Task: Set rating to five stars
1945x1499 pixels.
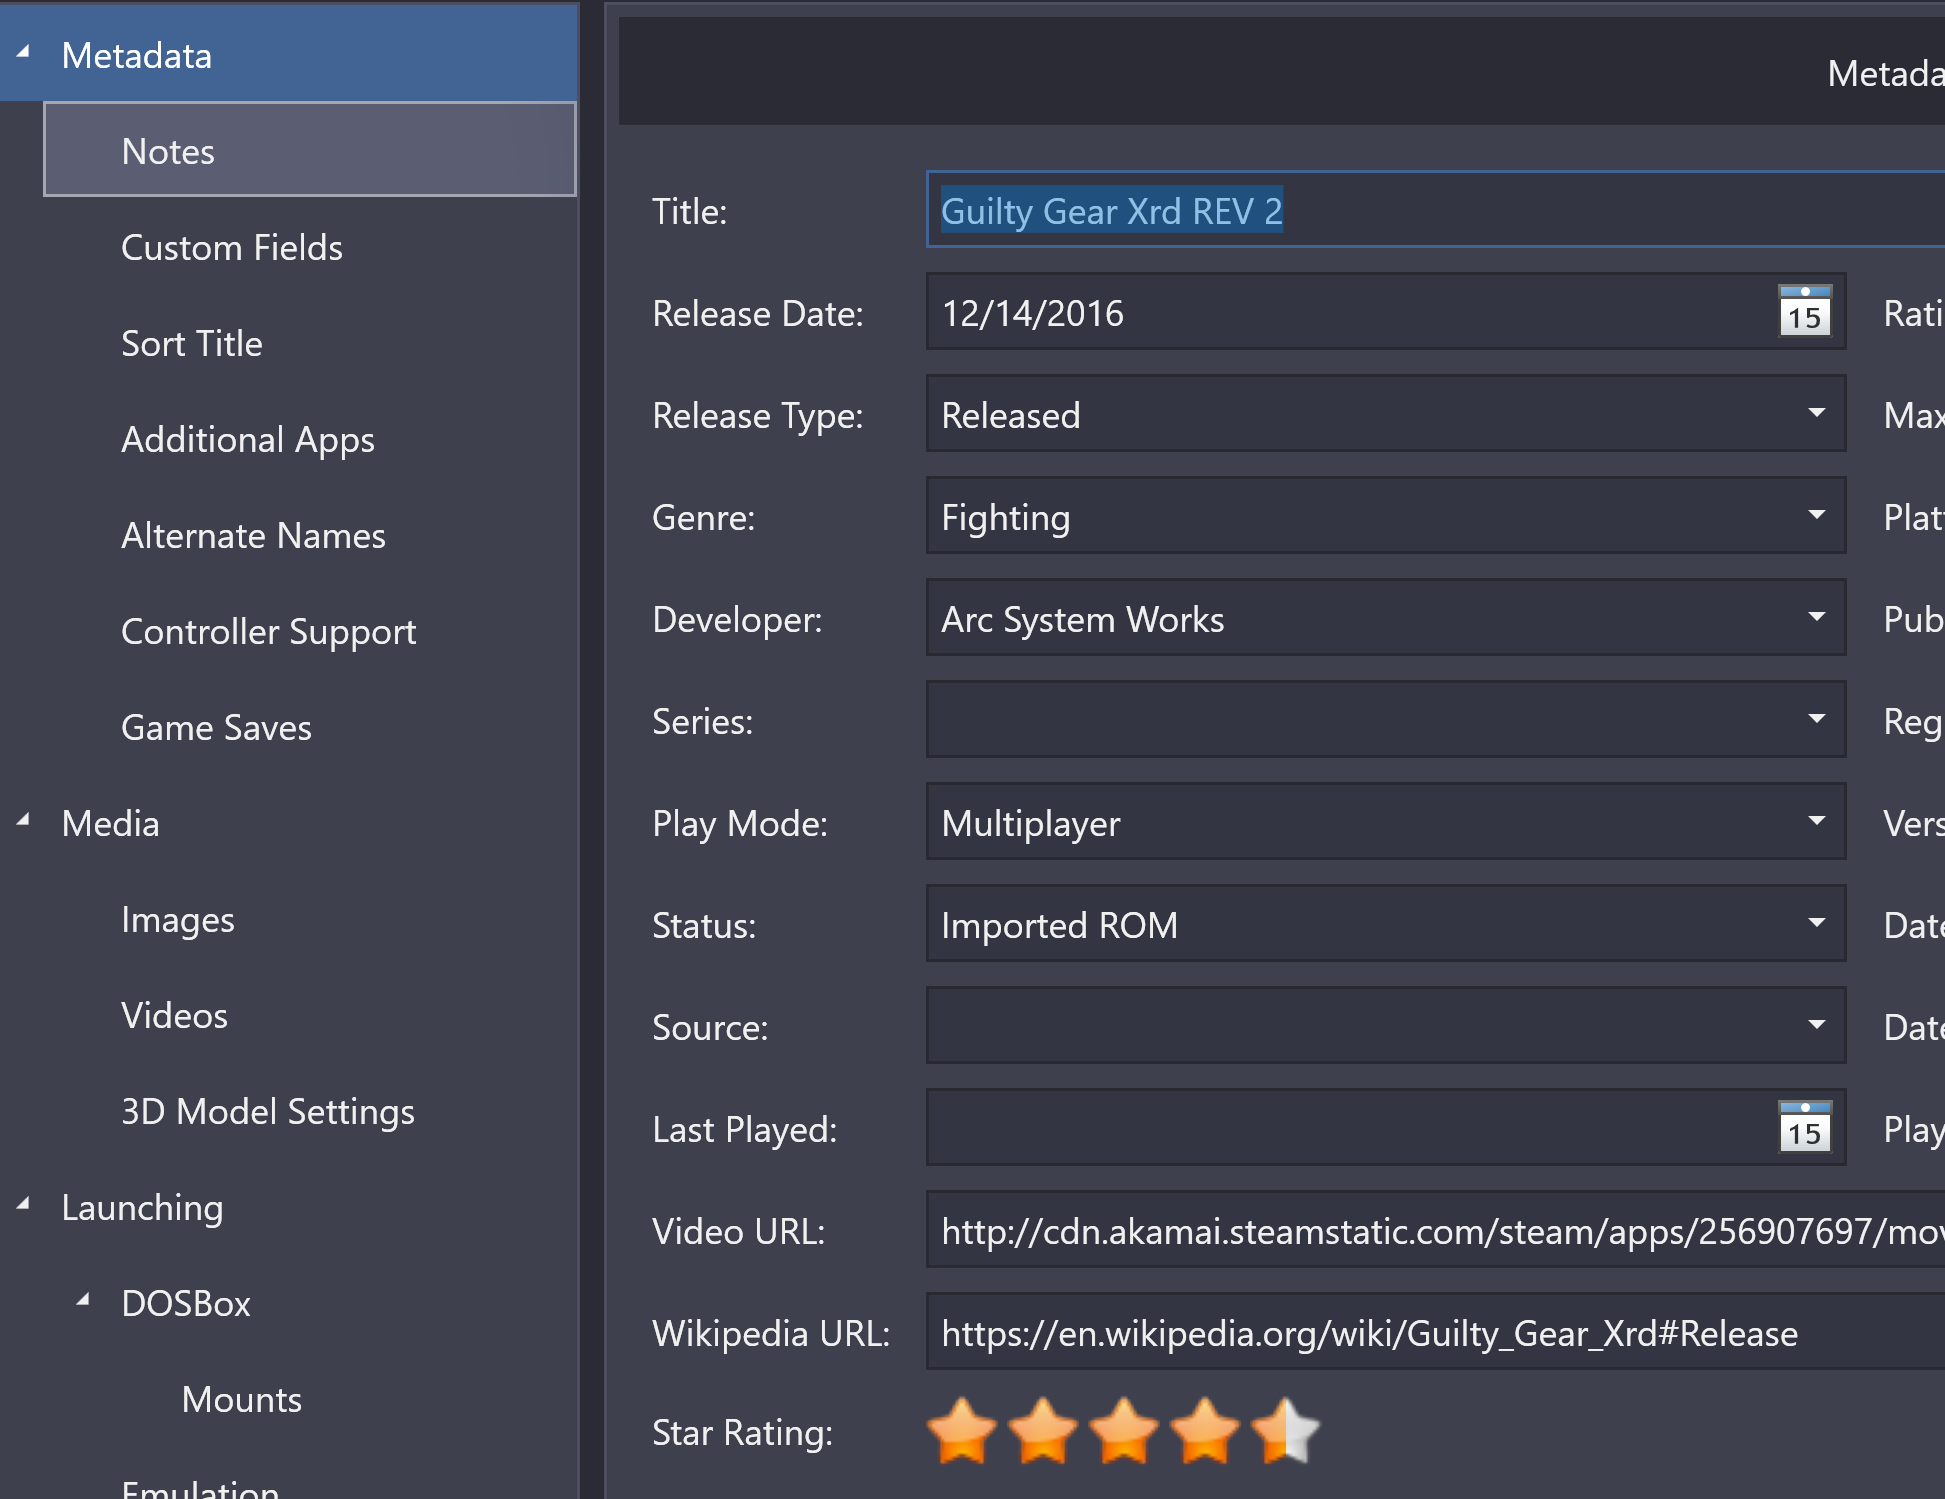Action: point(1286,1431)
